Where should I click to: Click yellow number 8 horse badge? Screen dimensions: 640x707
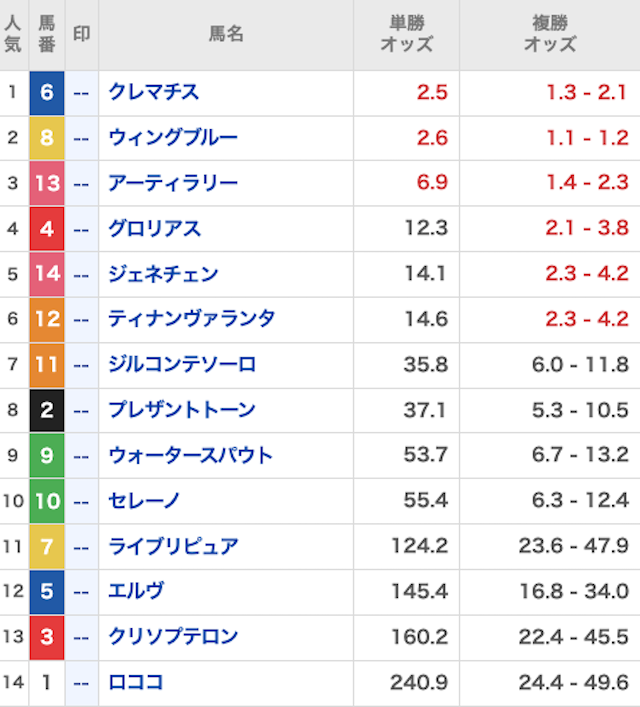[47, 138]
